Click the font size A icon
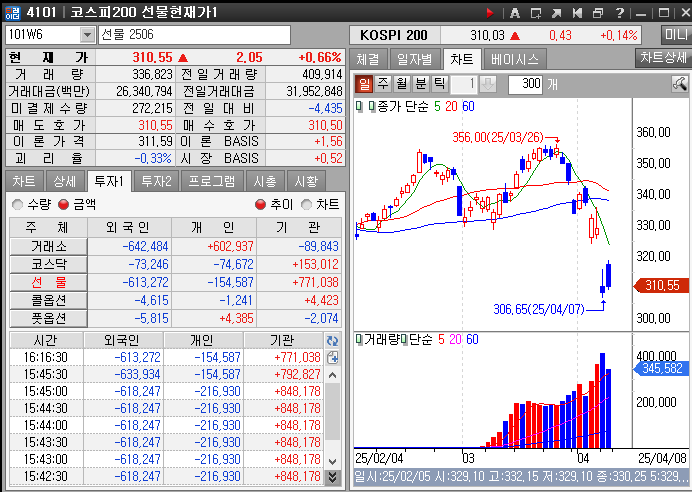The image size is (692, 492). [515, 13]
